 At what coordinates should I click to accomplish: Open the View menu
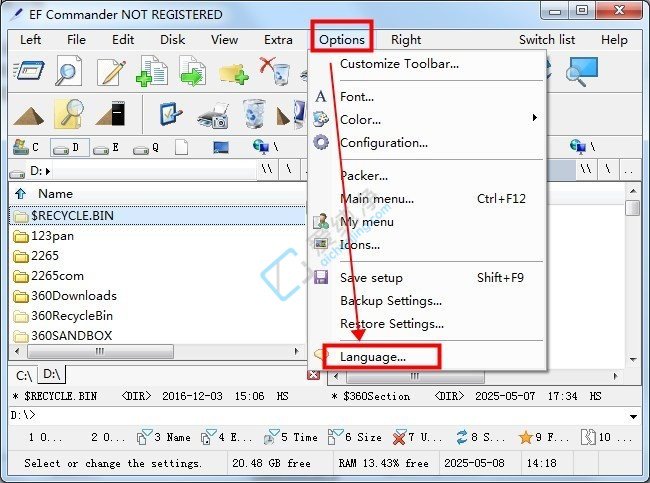tap(224, 40)
